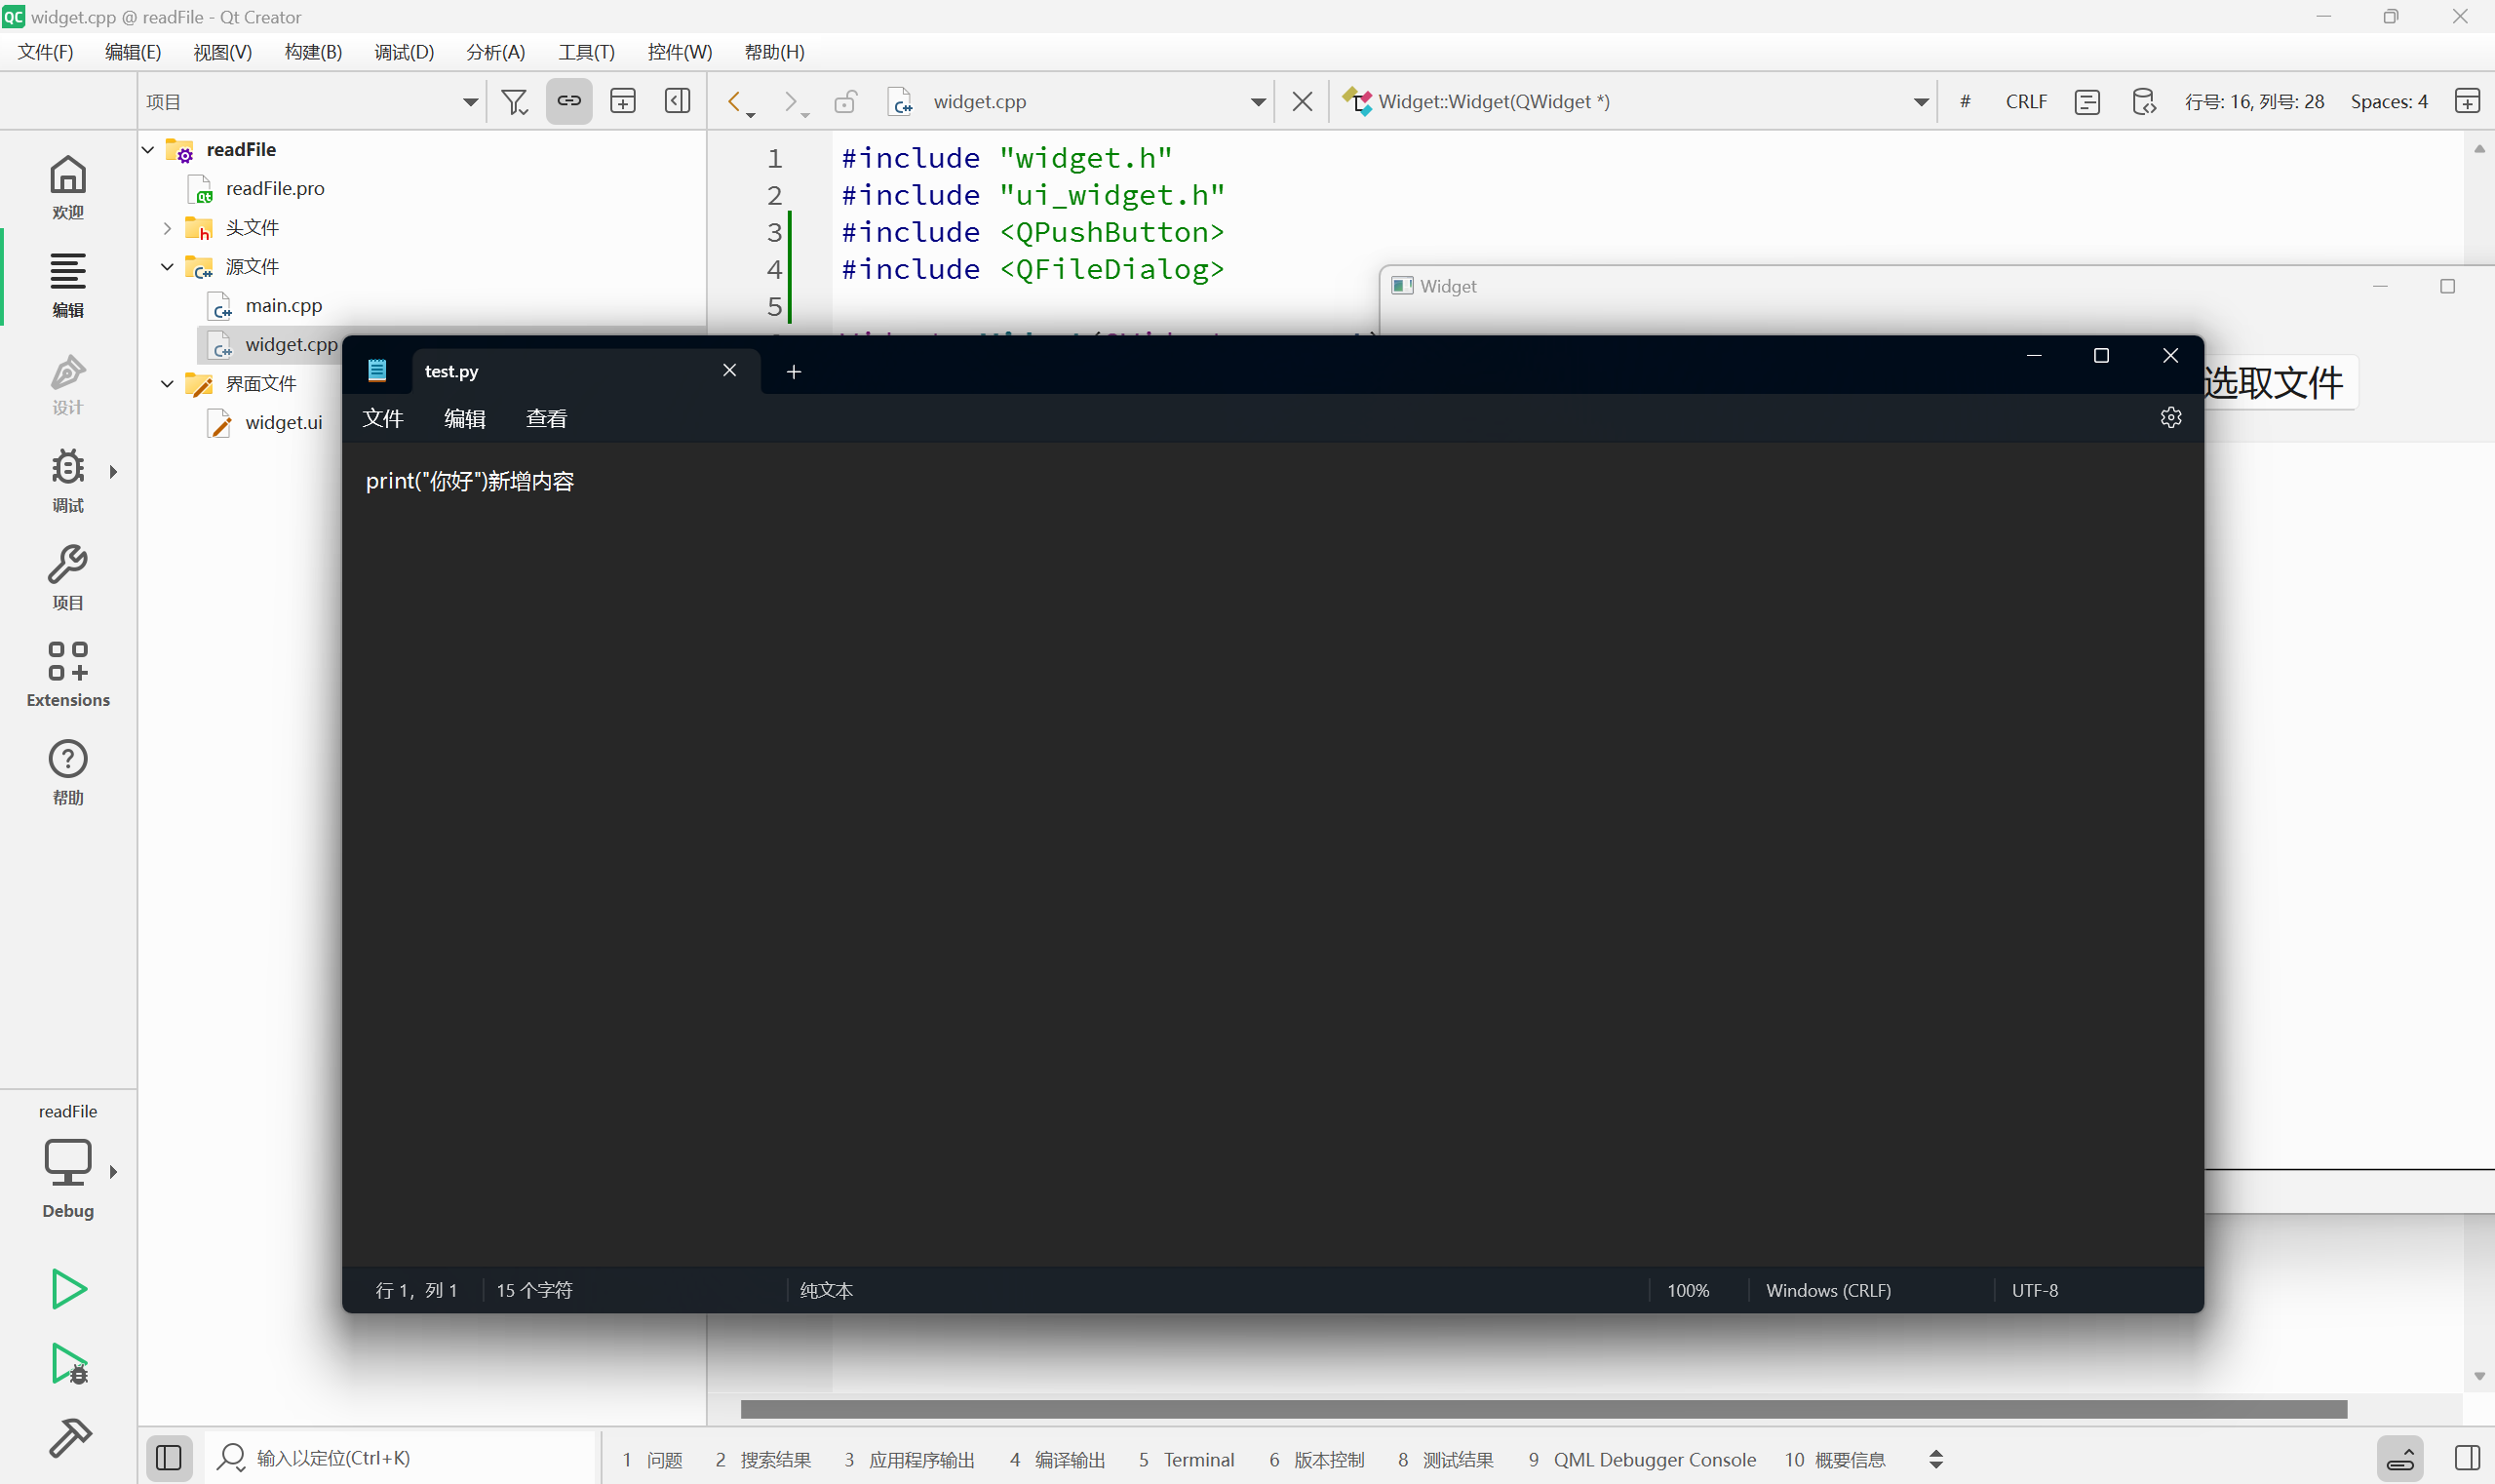Image resolution: width=2495 pixels, height=1484 pixels.
Task: Toggle the right sidebar at the bottom corner
Action: [2466, 1458]
